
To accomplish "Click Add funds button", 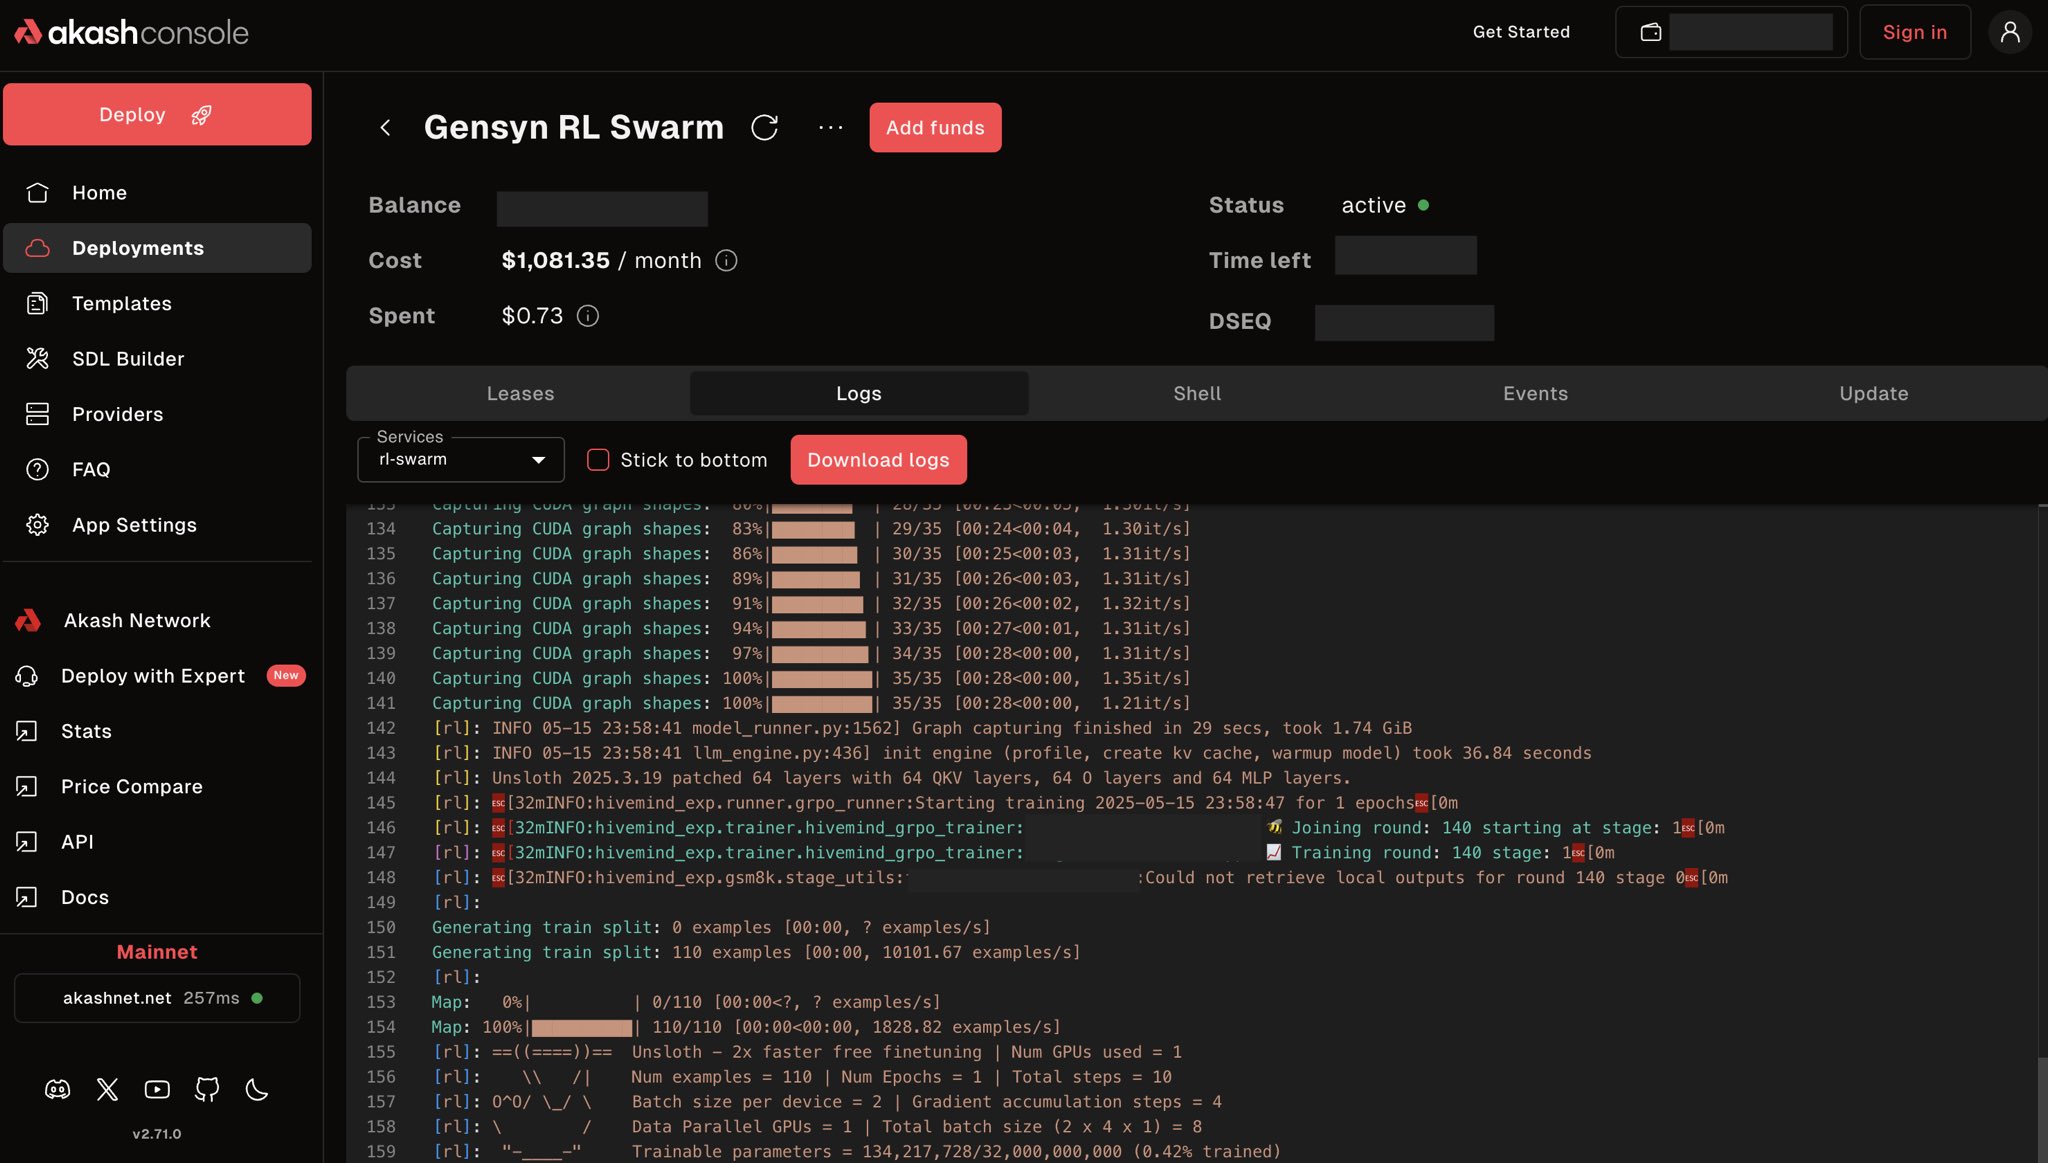I will tap(935, 127).
